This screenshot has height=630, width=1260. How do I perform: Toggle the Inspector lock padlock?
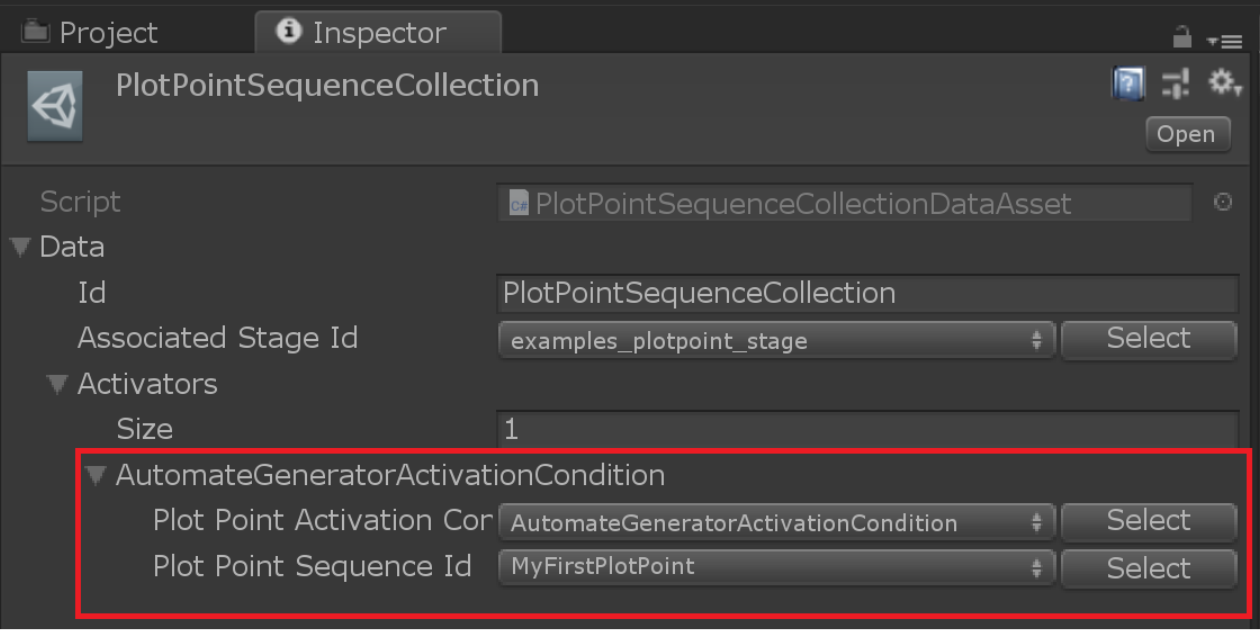point(1182,36)
